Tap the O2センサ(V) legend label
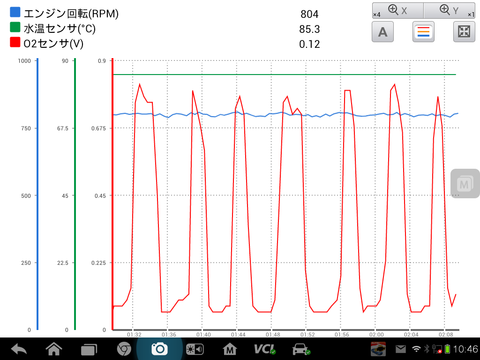The image size is (480, 360). pos(53,44)
